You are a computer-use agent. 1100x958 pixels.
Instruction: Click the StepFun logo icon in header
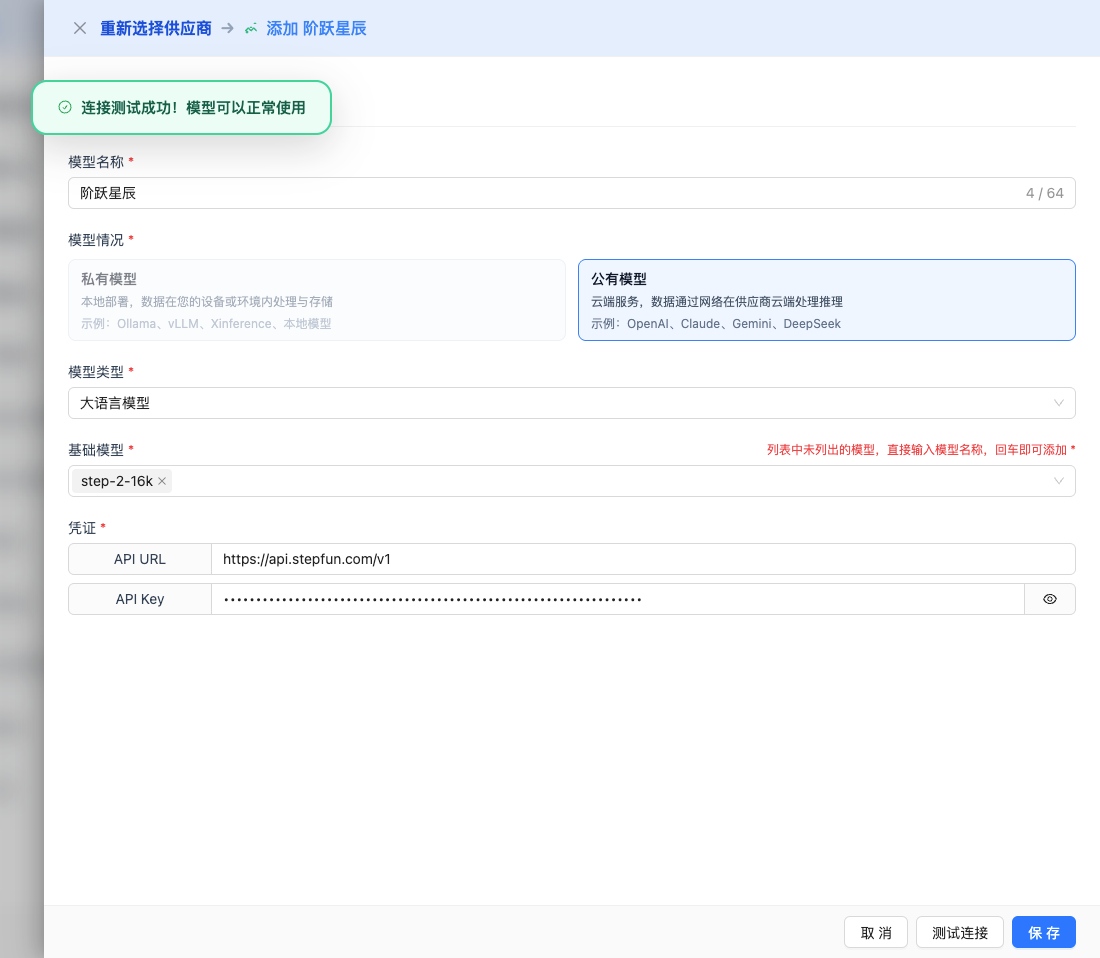pyautogui.click(x=252, y=28)
